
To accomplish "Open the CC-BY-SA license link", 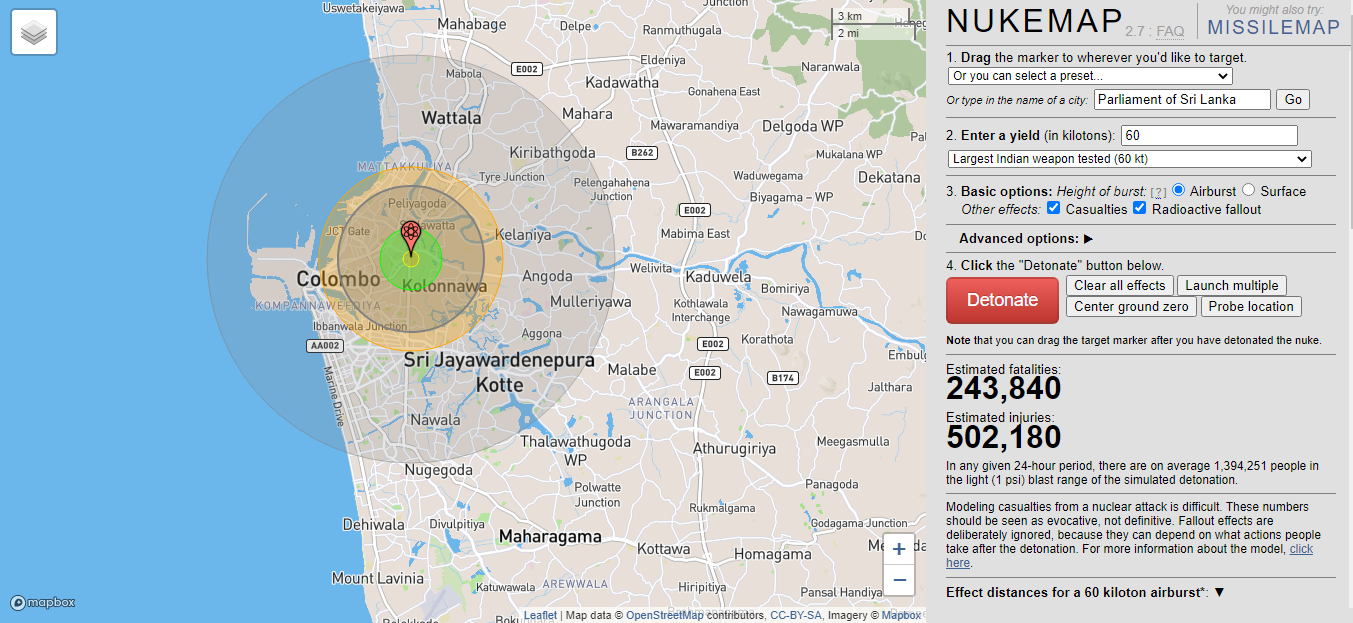I will [x=796, y=615].
